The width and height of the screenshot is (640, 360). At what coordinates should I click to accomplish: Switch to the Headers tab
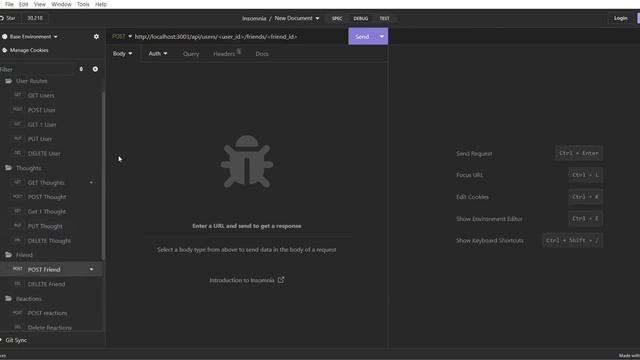click(227, 53)
